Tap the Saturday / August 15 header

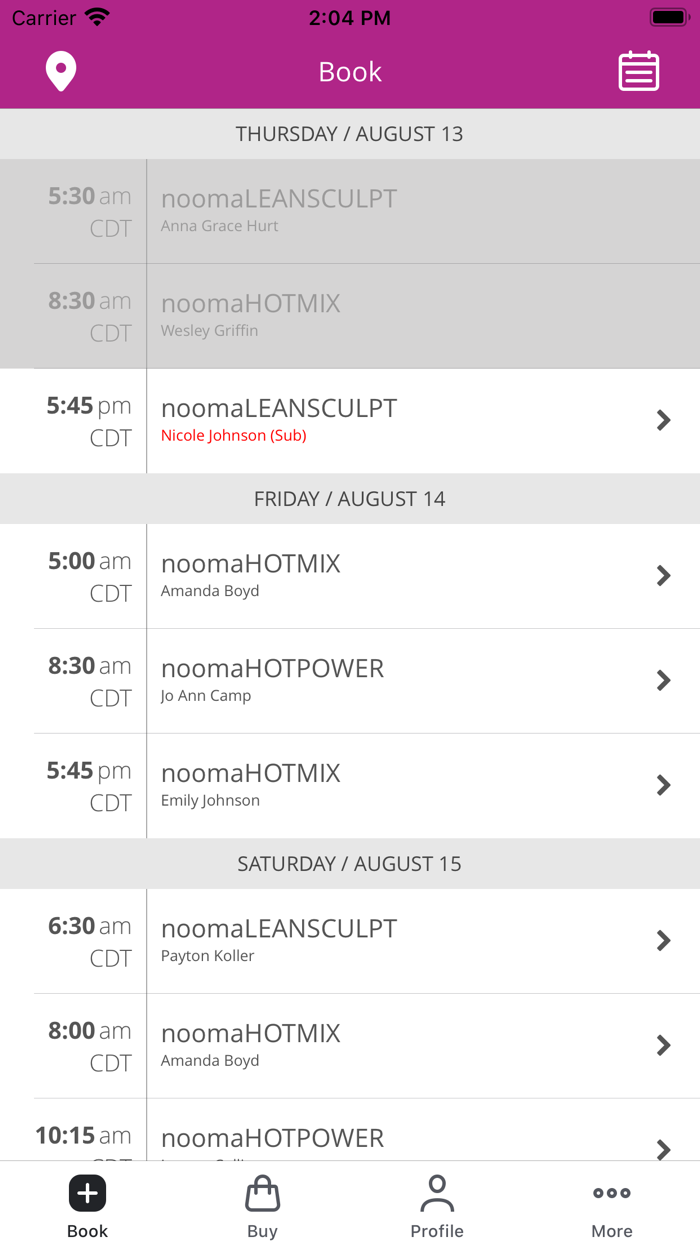pos(350,864)
